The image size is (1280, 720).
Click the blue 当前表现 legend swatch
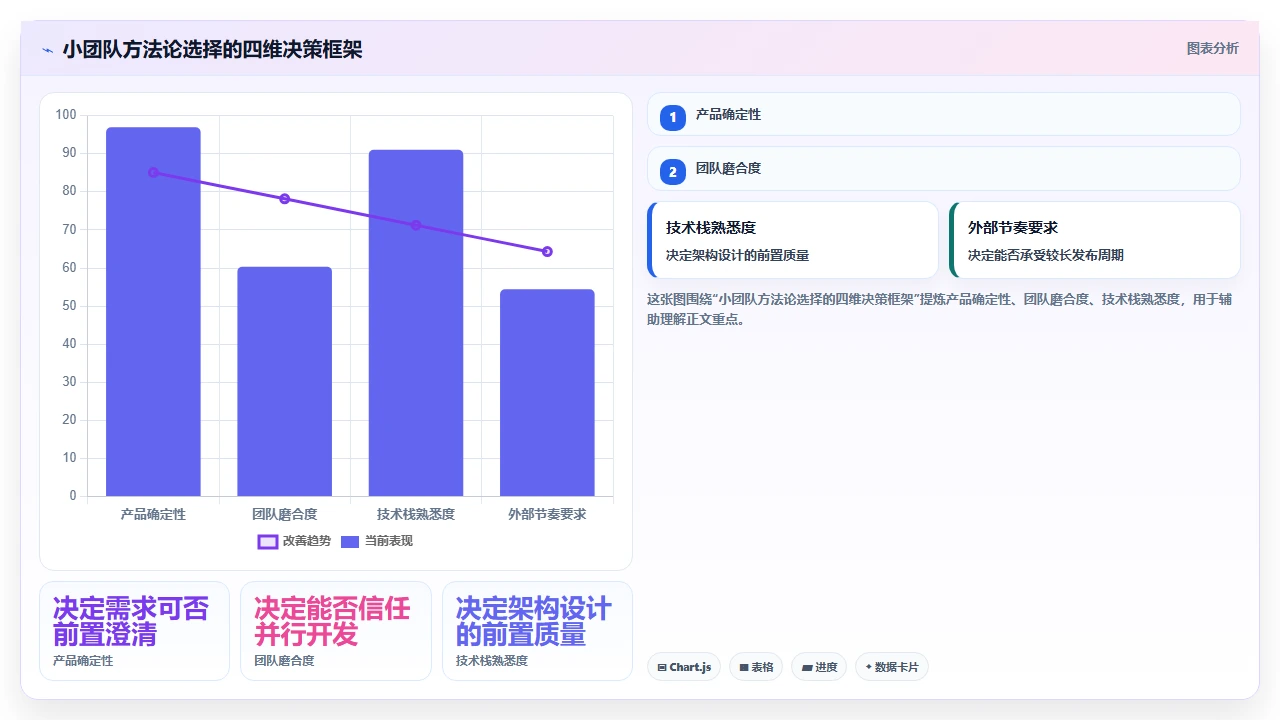(x=350, y=541)
